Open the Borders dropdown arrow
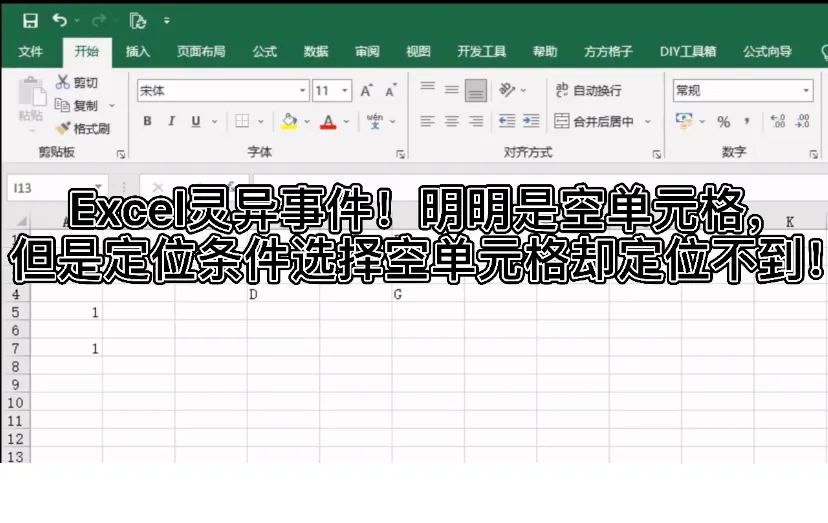This screenshot has width=828, height=523. tap(261, 122)
